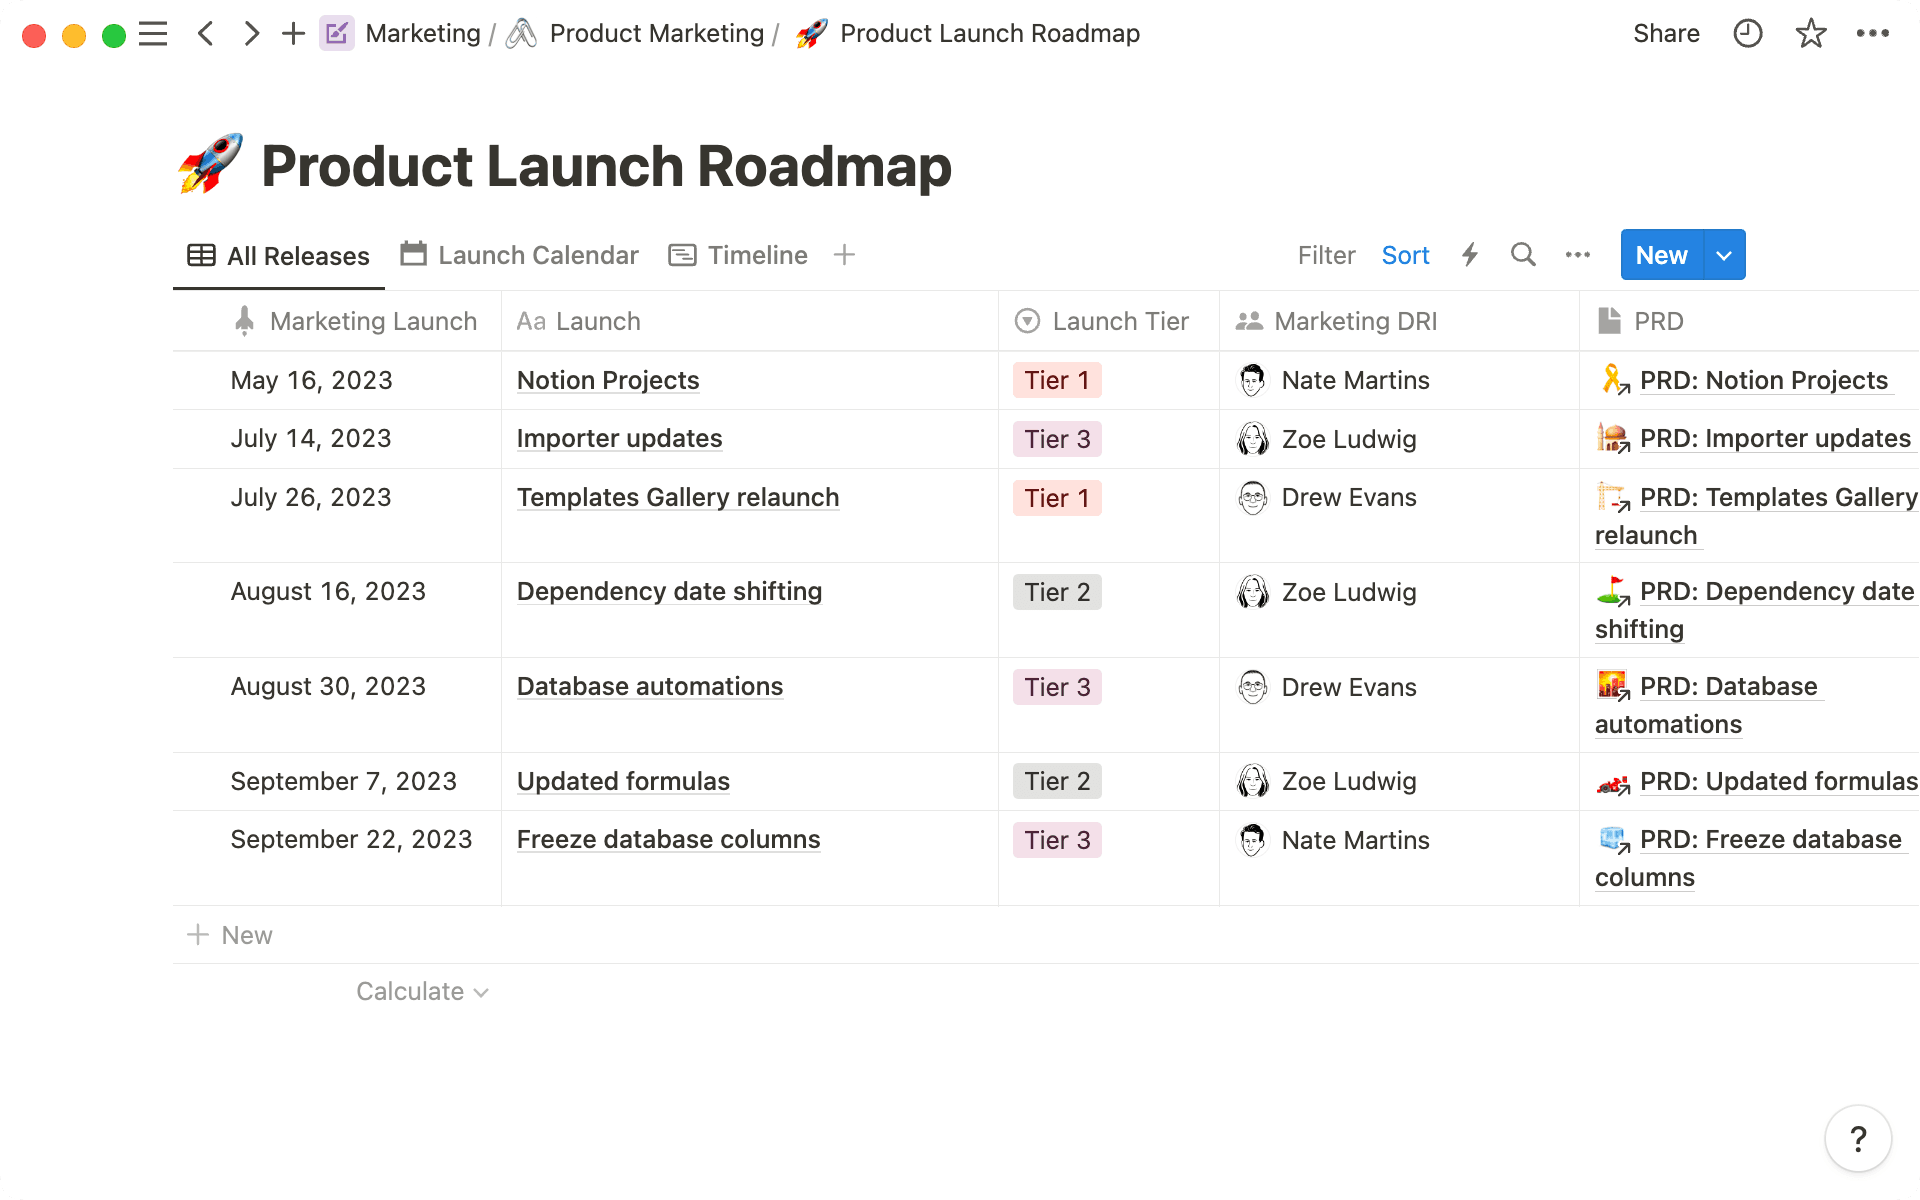Open page options with top-right ellipsis
1920x1200 pixels.
1874,33
